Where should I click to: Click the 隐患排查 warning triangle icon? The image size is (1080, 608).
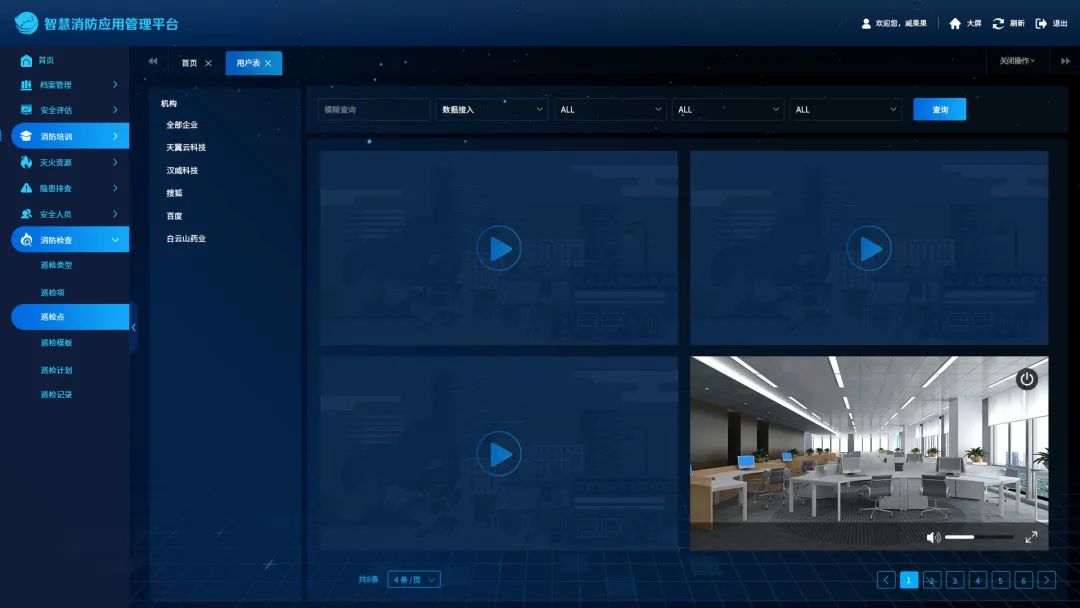[26, 188]
